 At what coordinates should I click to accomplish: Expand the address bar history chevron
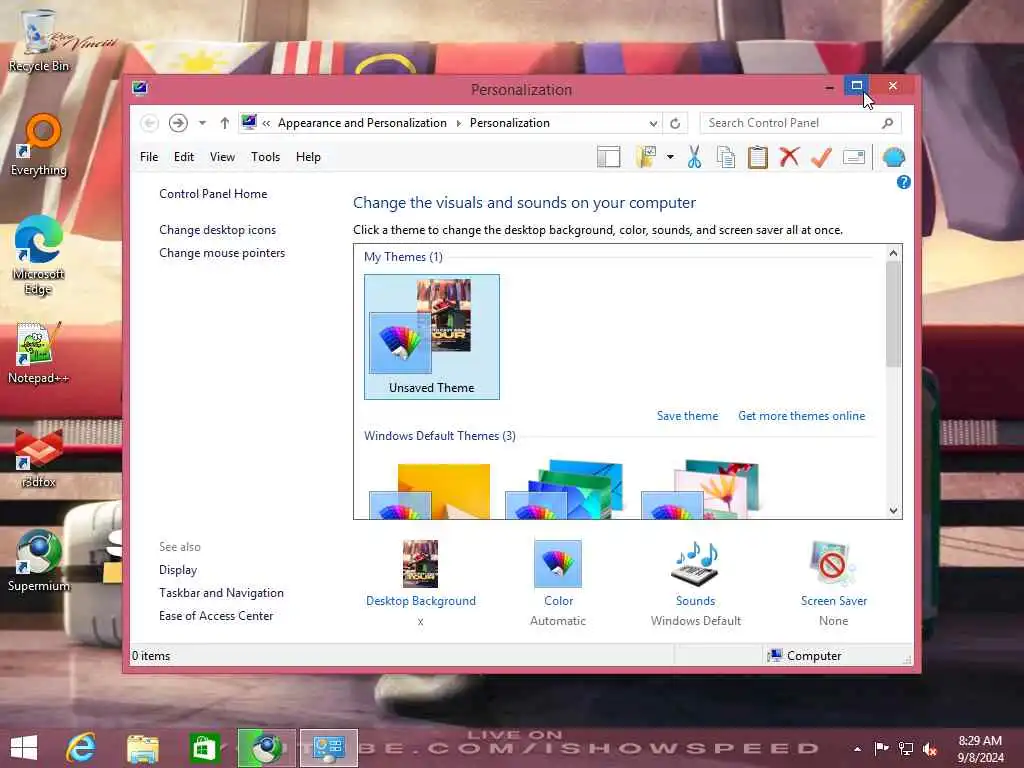pos(653,123)
